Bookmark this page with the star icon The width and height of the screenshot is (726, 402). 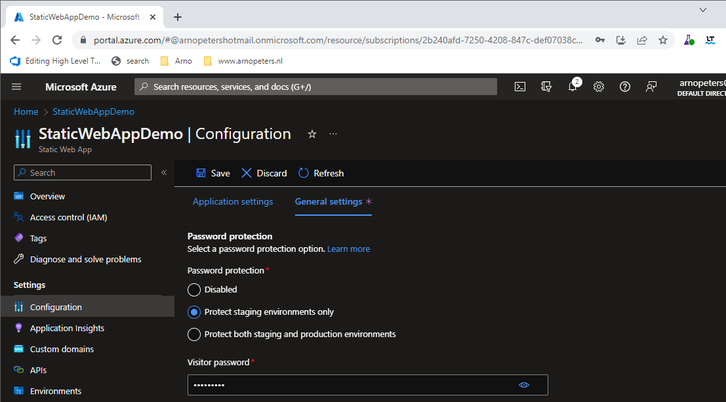point(663,40)
